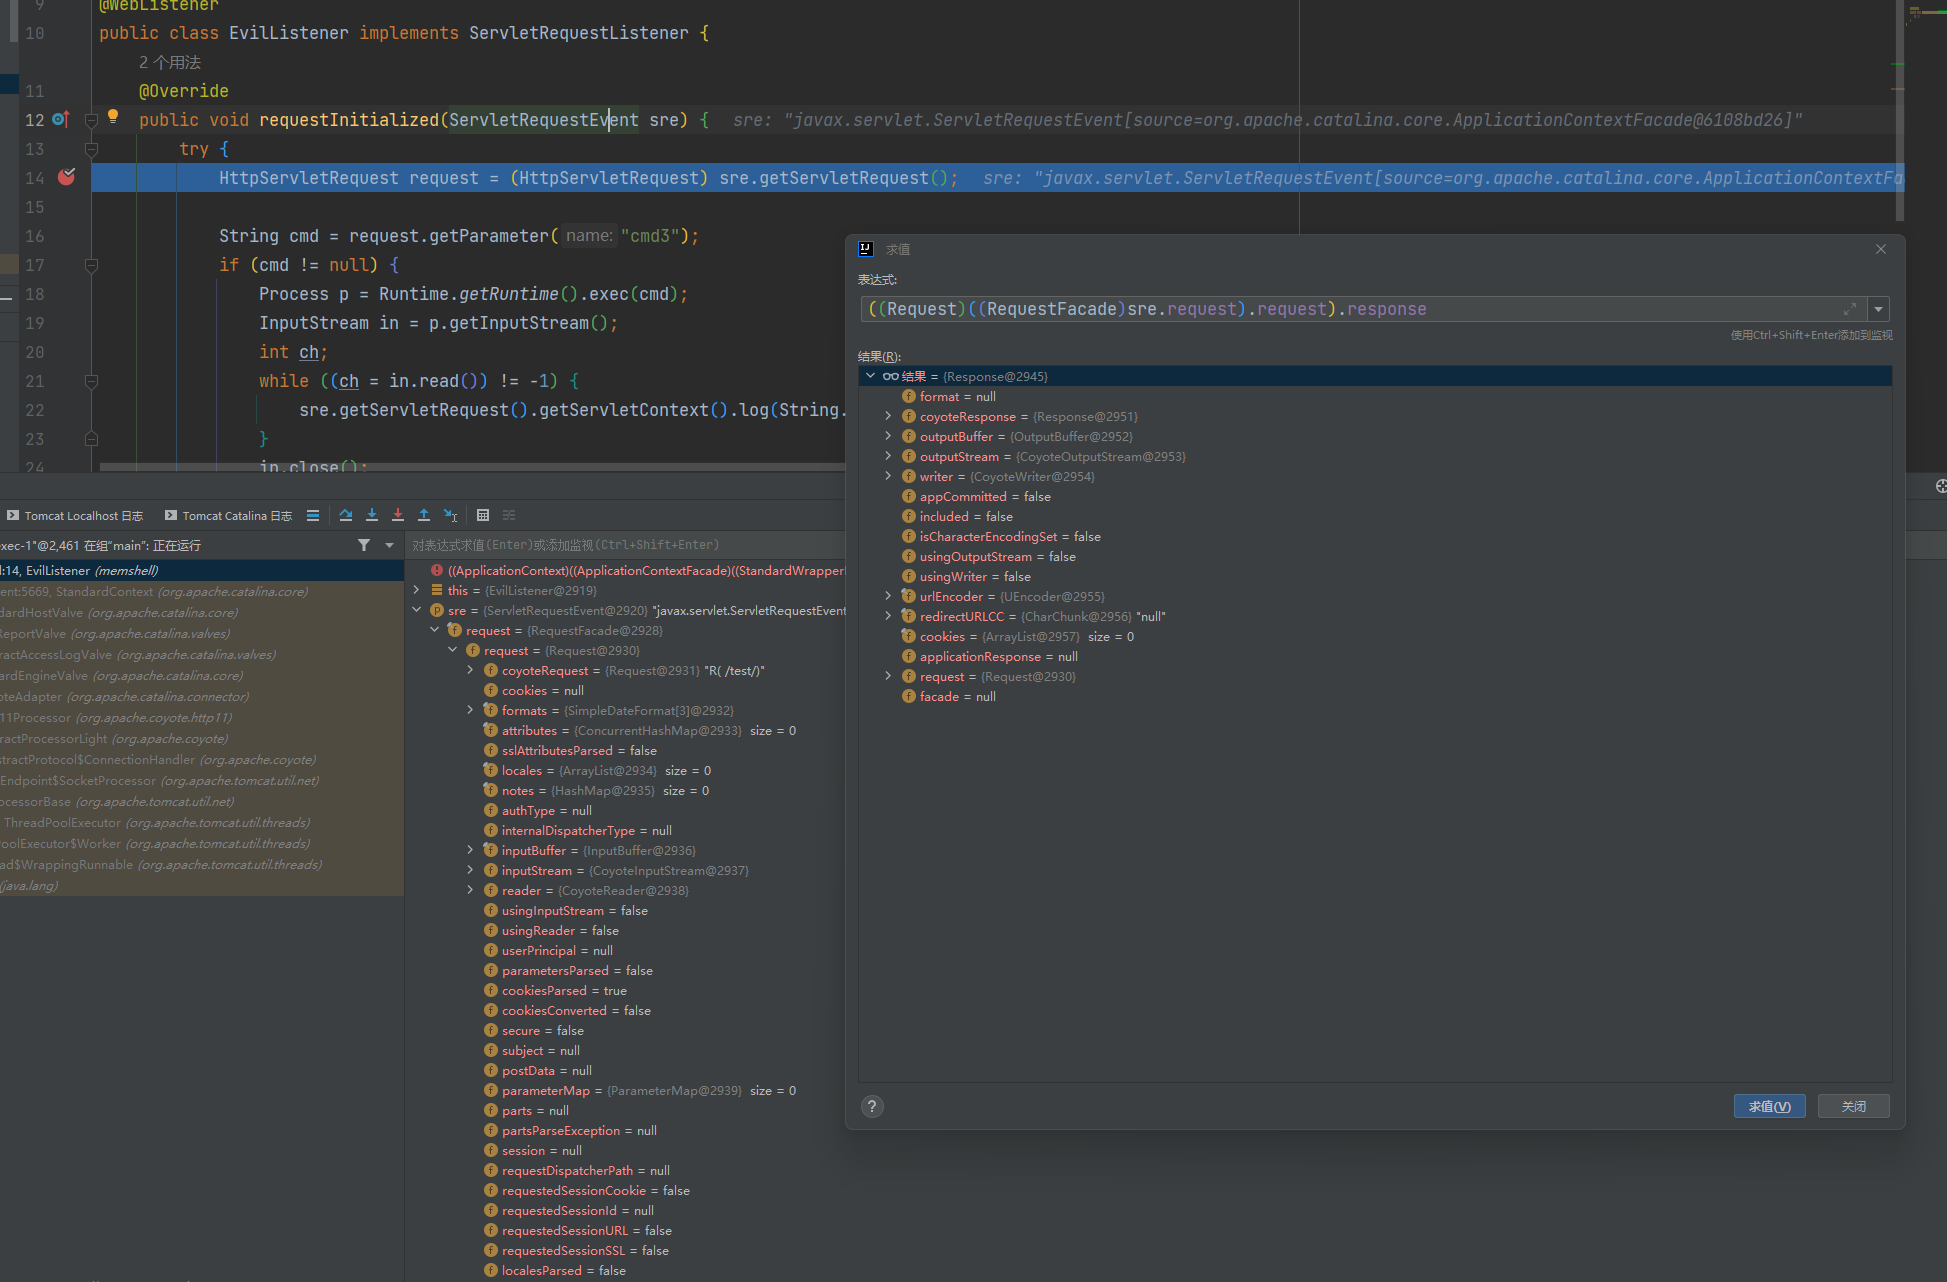Click the expand-field icon in expression box
1947x1282 pixels.
pos(1850,309)
